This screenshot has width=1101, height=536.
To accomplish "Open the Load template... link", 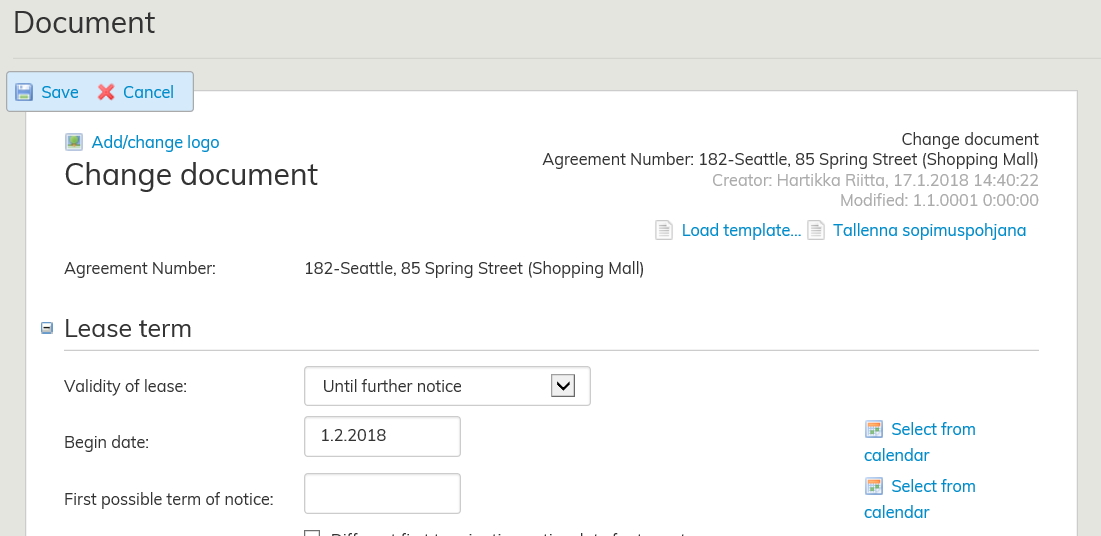I will [741, 230].
